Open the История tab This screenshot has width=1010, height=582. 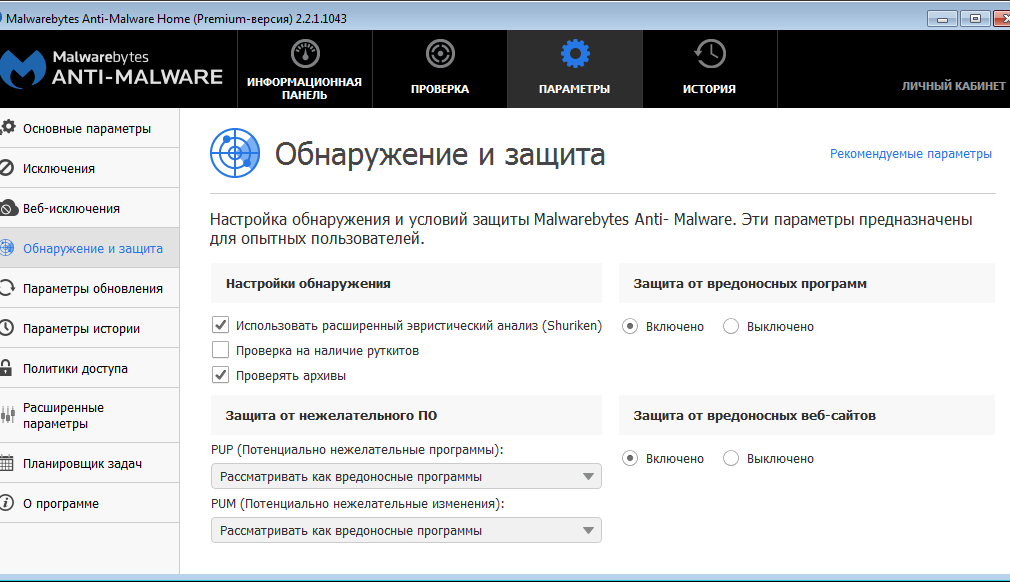[x=710, y=69]
